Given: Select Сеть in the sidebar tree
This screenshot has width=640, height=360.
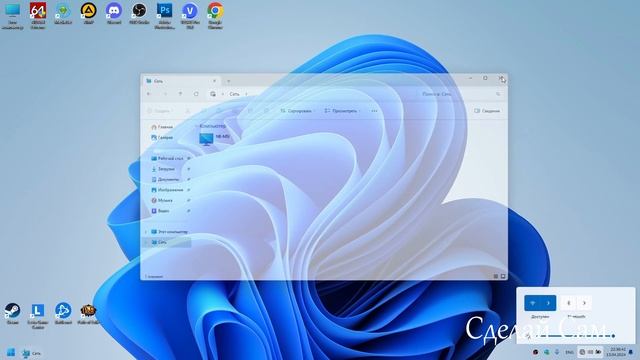Looking at the screenshot, I should (167, 242).
